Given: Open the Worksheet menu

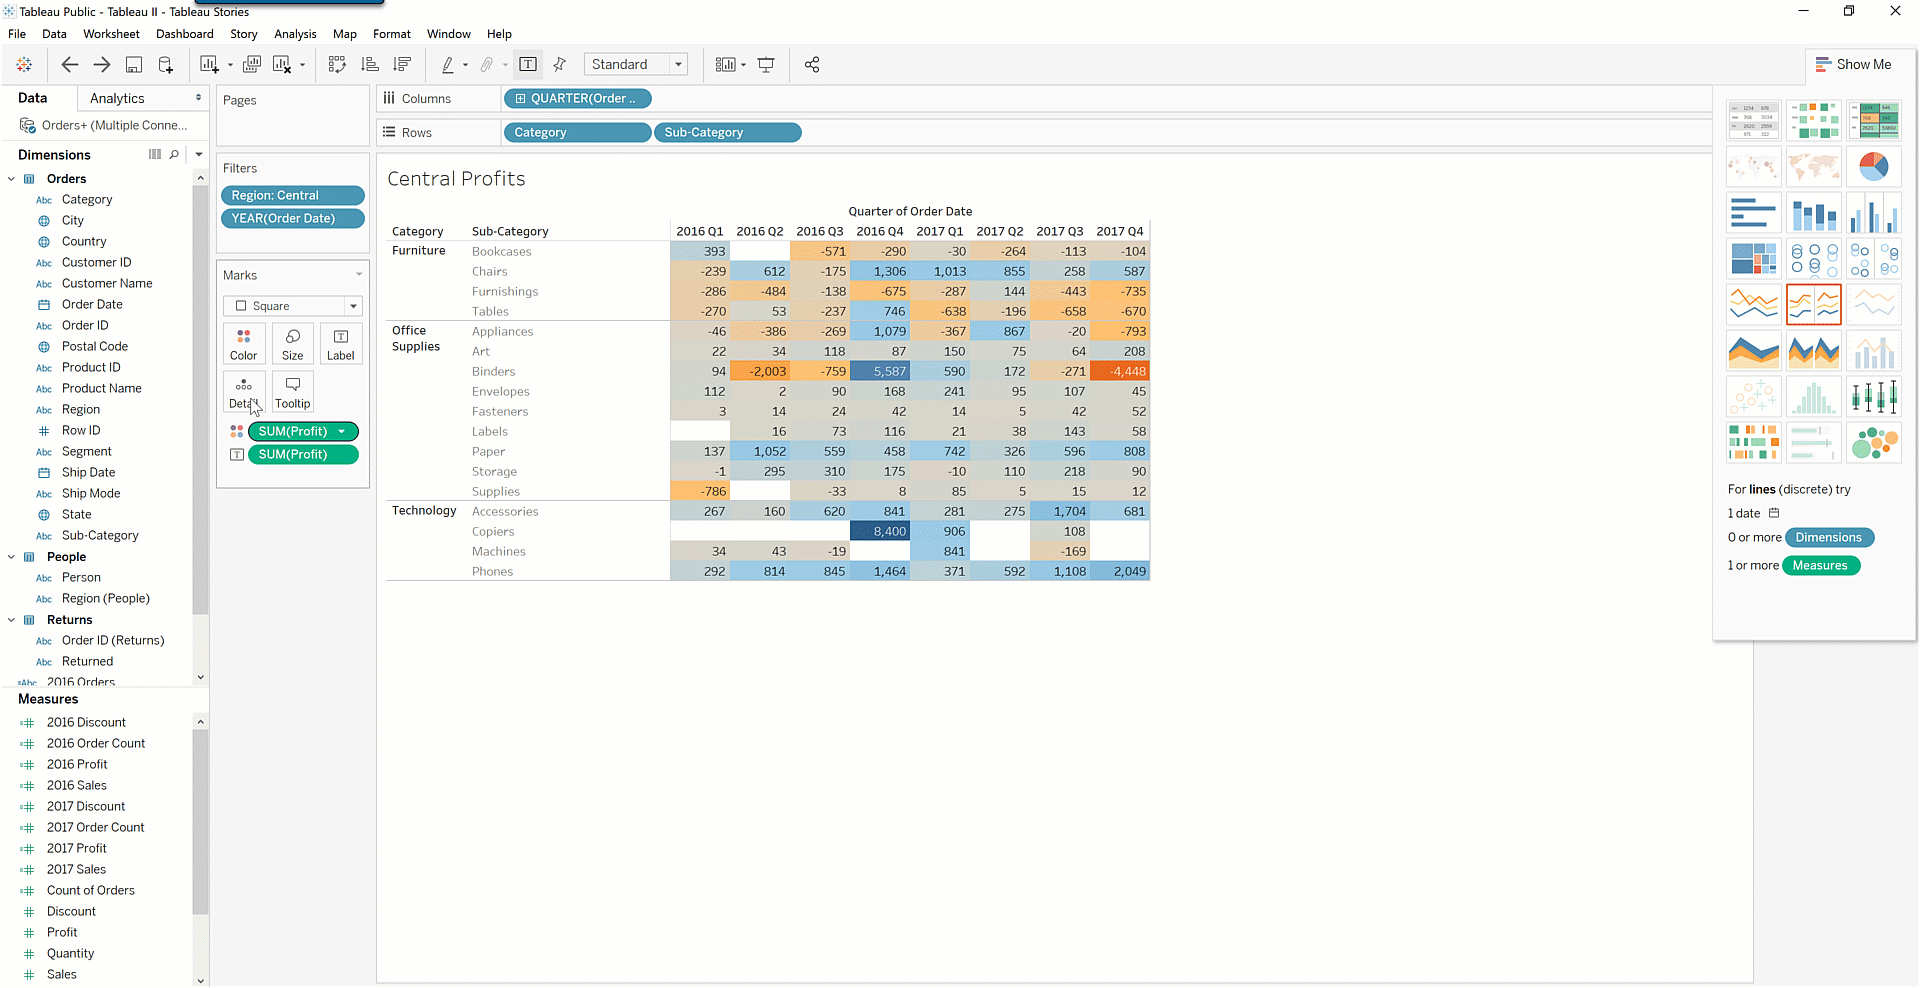Looking at the screenshot, I should click(111, 34).
